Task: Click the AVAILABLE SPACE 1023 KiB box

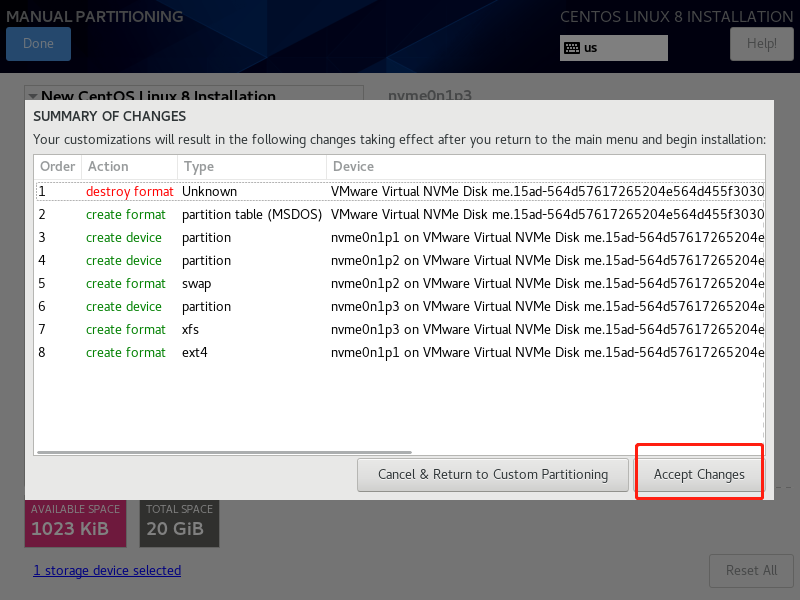Action: (76, 523)
